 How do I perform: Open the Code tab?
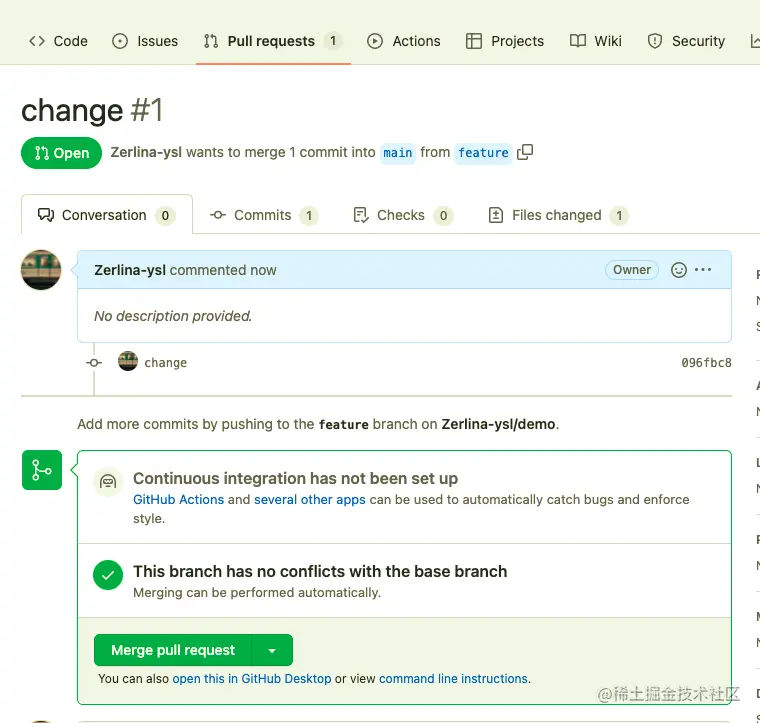tap(58, 41)
